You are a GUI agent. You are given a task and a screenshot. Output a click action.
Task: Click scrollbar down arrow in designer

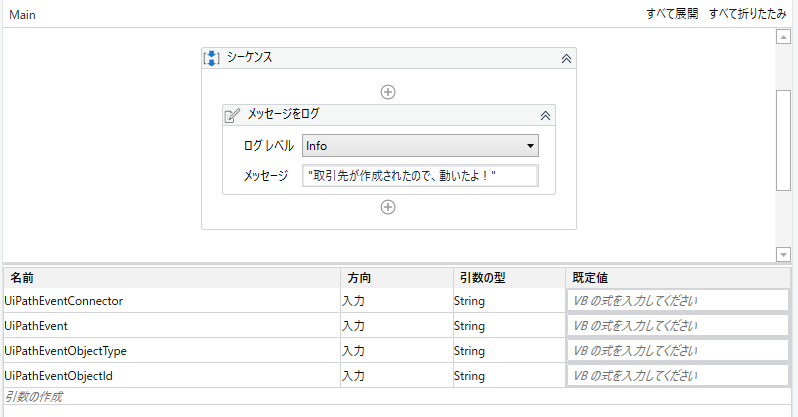(x=783, y=254)
